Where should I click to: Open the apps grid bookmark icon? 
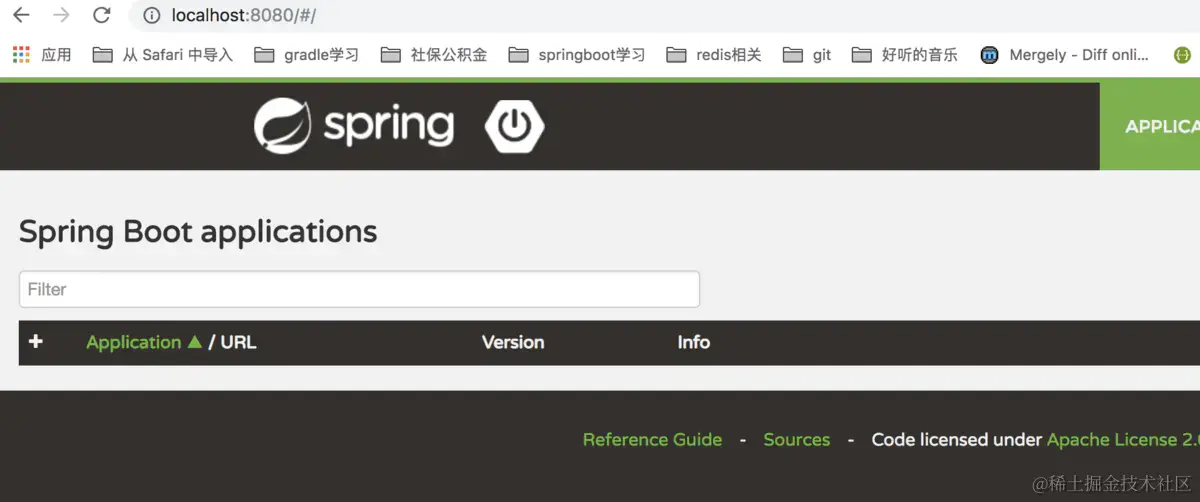(x=22, y=55)
